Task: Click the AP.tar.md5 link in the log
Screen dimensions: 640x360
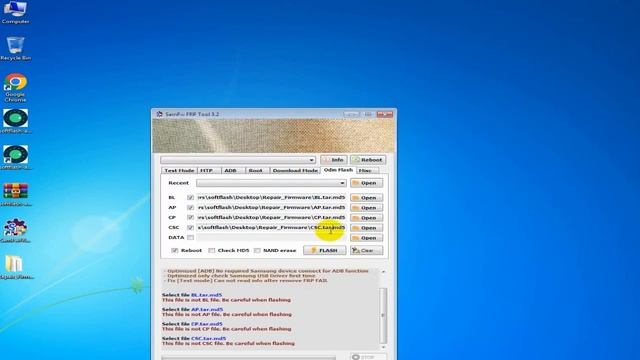Action: click(207, 309)
